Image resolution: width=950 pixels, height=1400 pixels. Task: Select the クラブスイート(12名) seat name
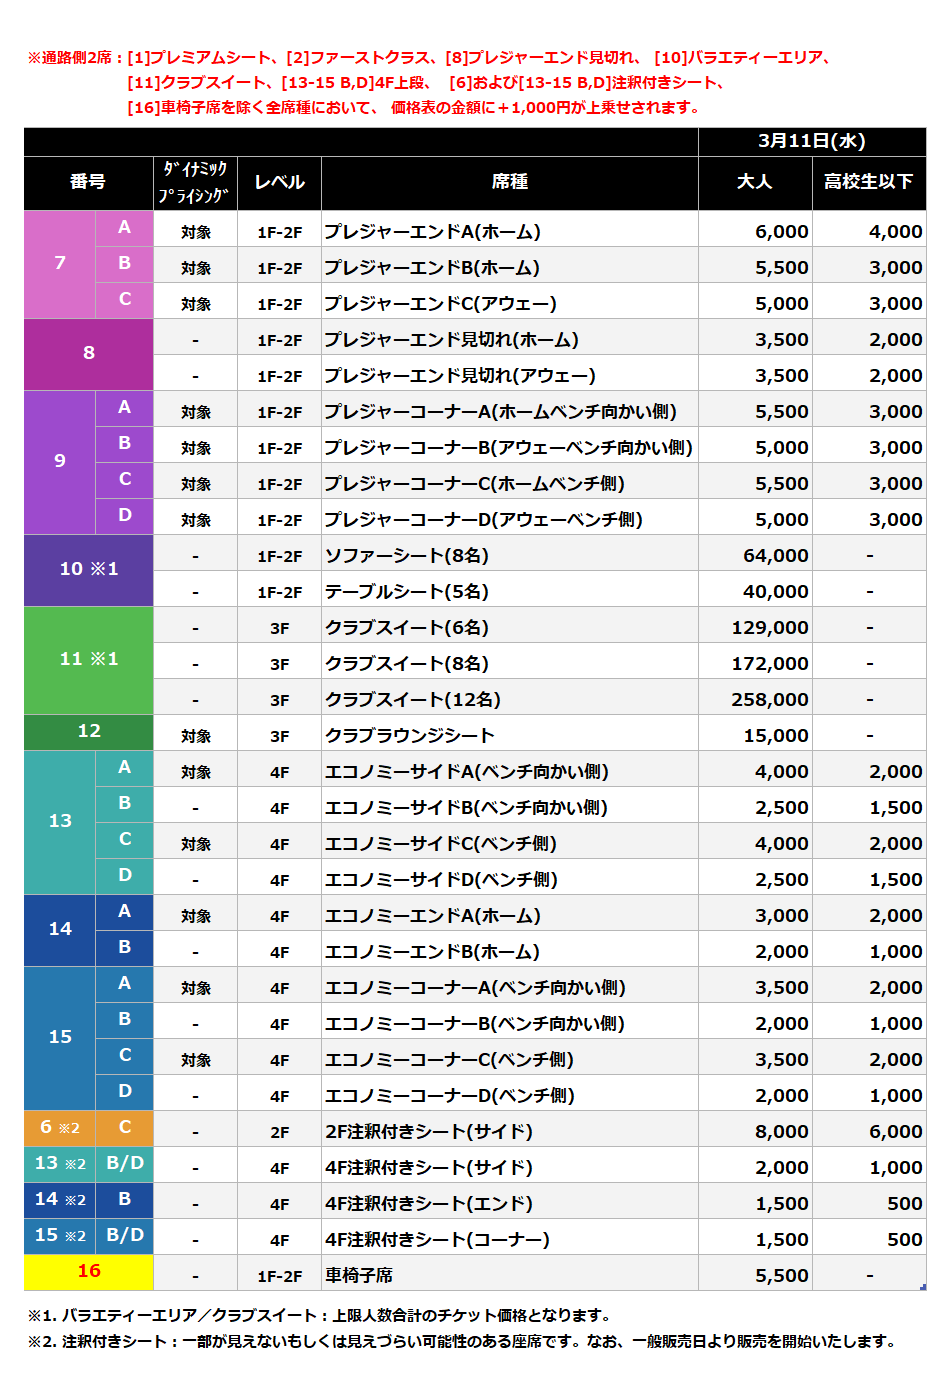click(413, 700)
